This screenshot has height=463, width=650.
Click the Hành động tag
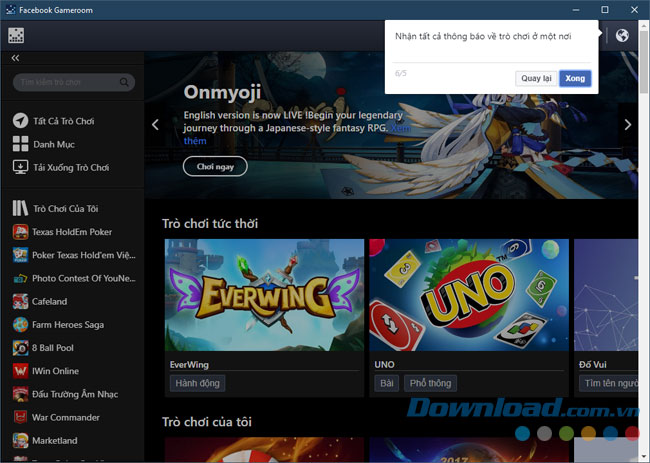click(197, 383)
